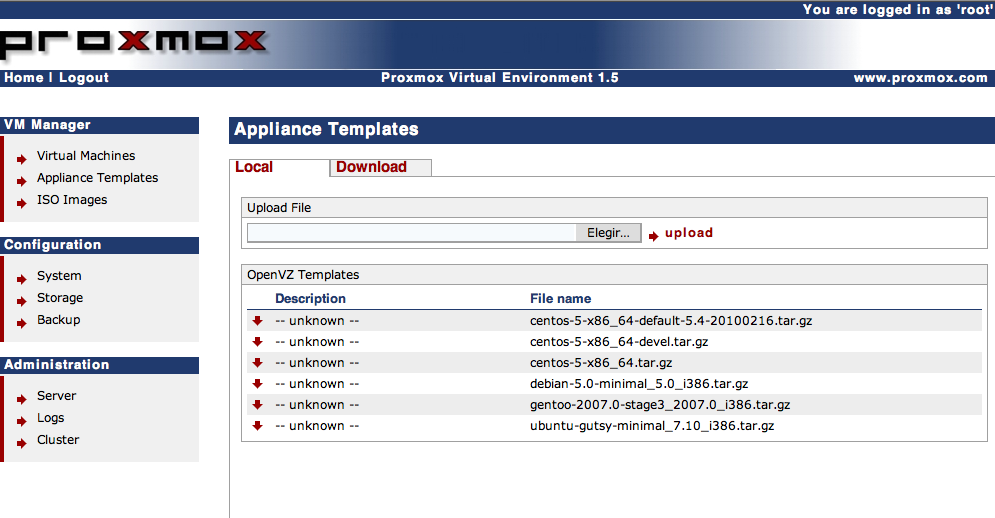Click the arrow icon beside Virtual Machines
Viewport: 995px width, 518px height.
point(22,158)
